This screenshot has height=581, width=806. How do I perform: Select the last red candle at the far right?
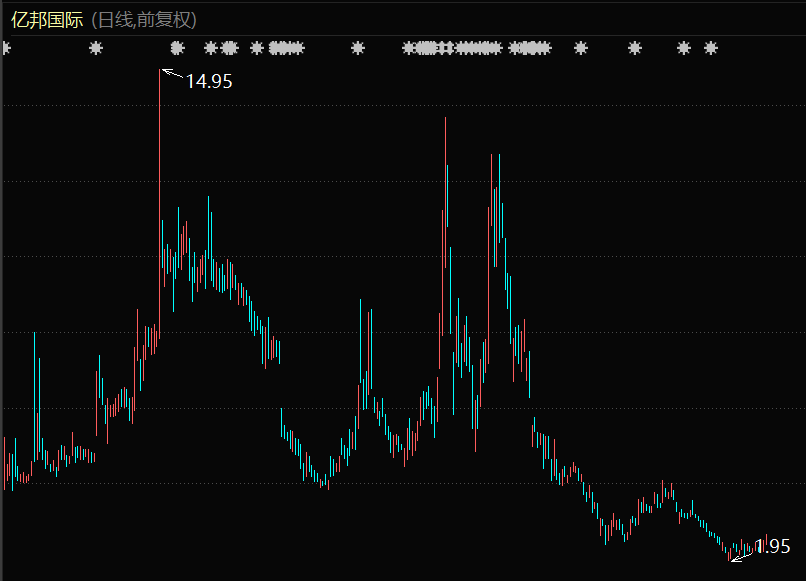(767, 542)
